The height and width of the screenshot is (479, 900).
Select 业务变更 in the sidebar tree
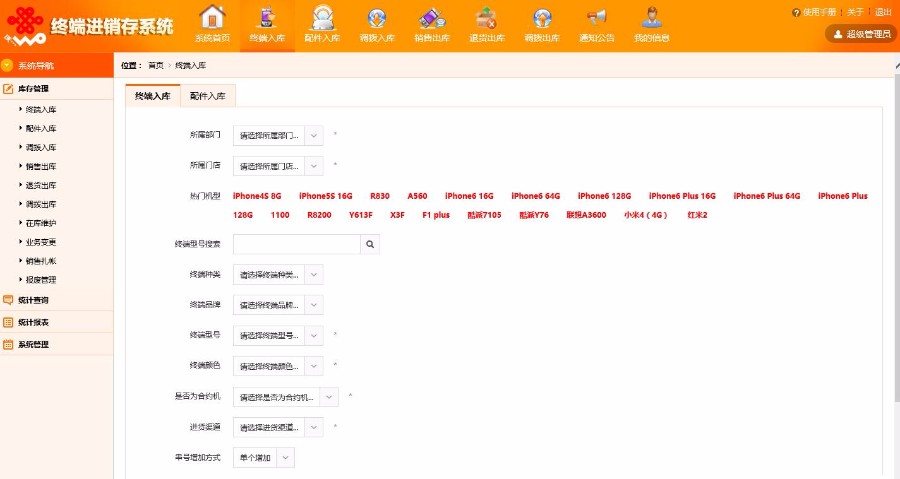[x=41, y=242]
